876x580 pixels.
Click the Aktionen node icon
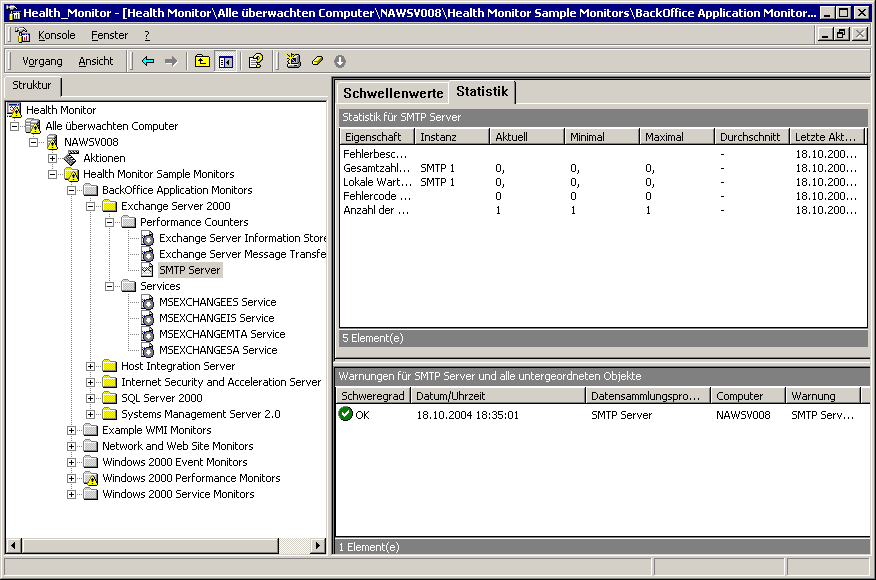72,158
